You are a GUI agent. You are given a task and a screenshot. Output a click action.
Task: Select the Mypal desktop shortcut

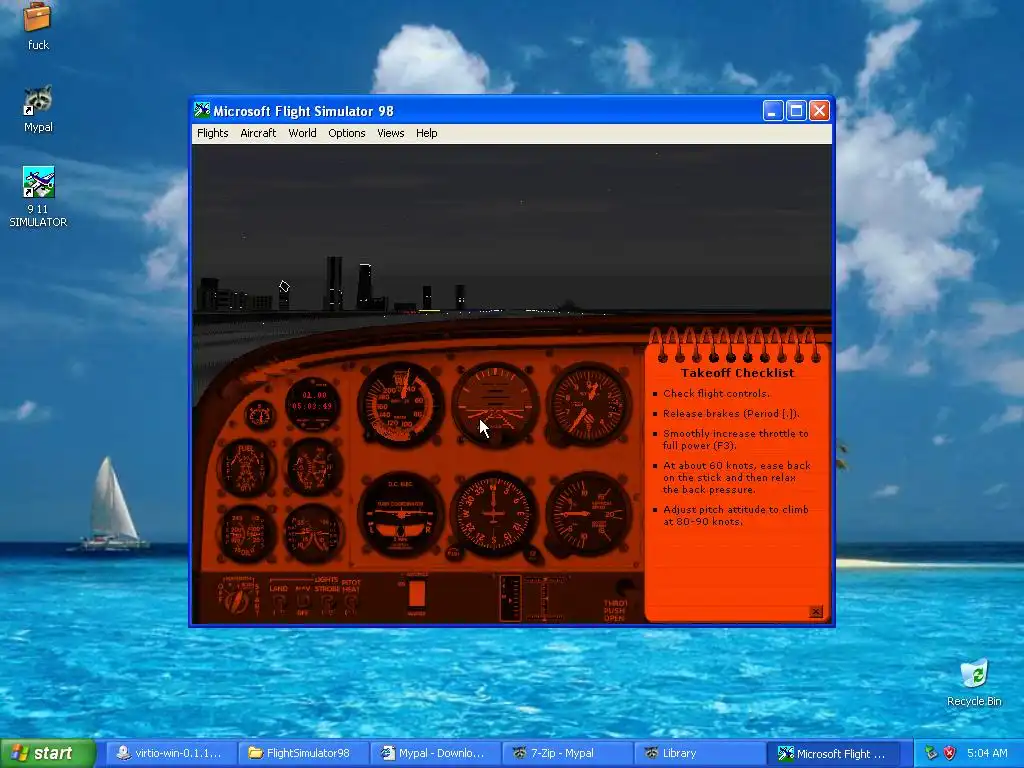(x=38, y=109)
